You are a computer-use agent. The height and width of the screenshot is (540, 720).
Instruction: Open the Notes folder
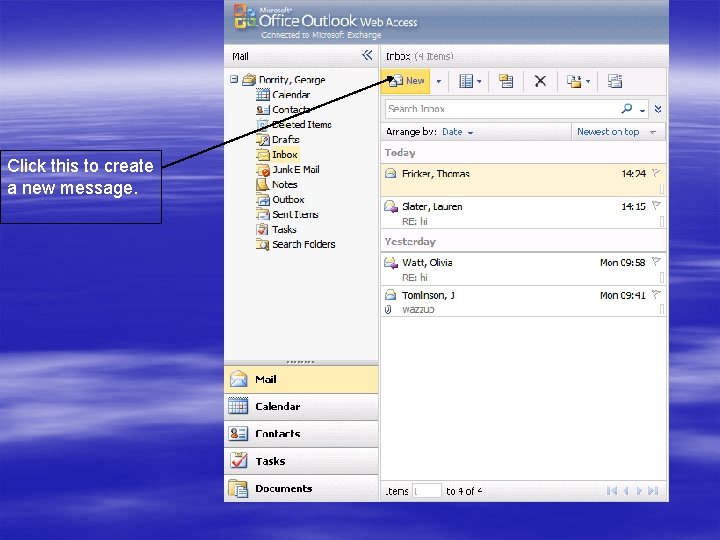[284, 185]
